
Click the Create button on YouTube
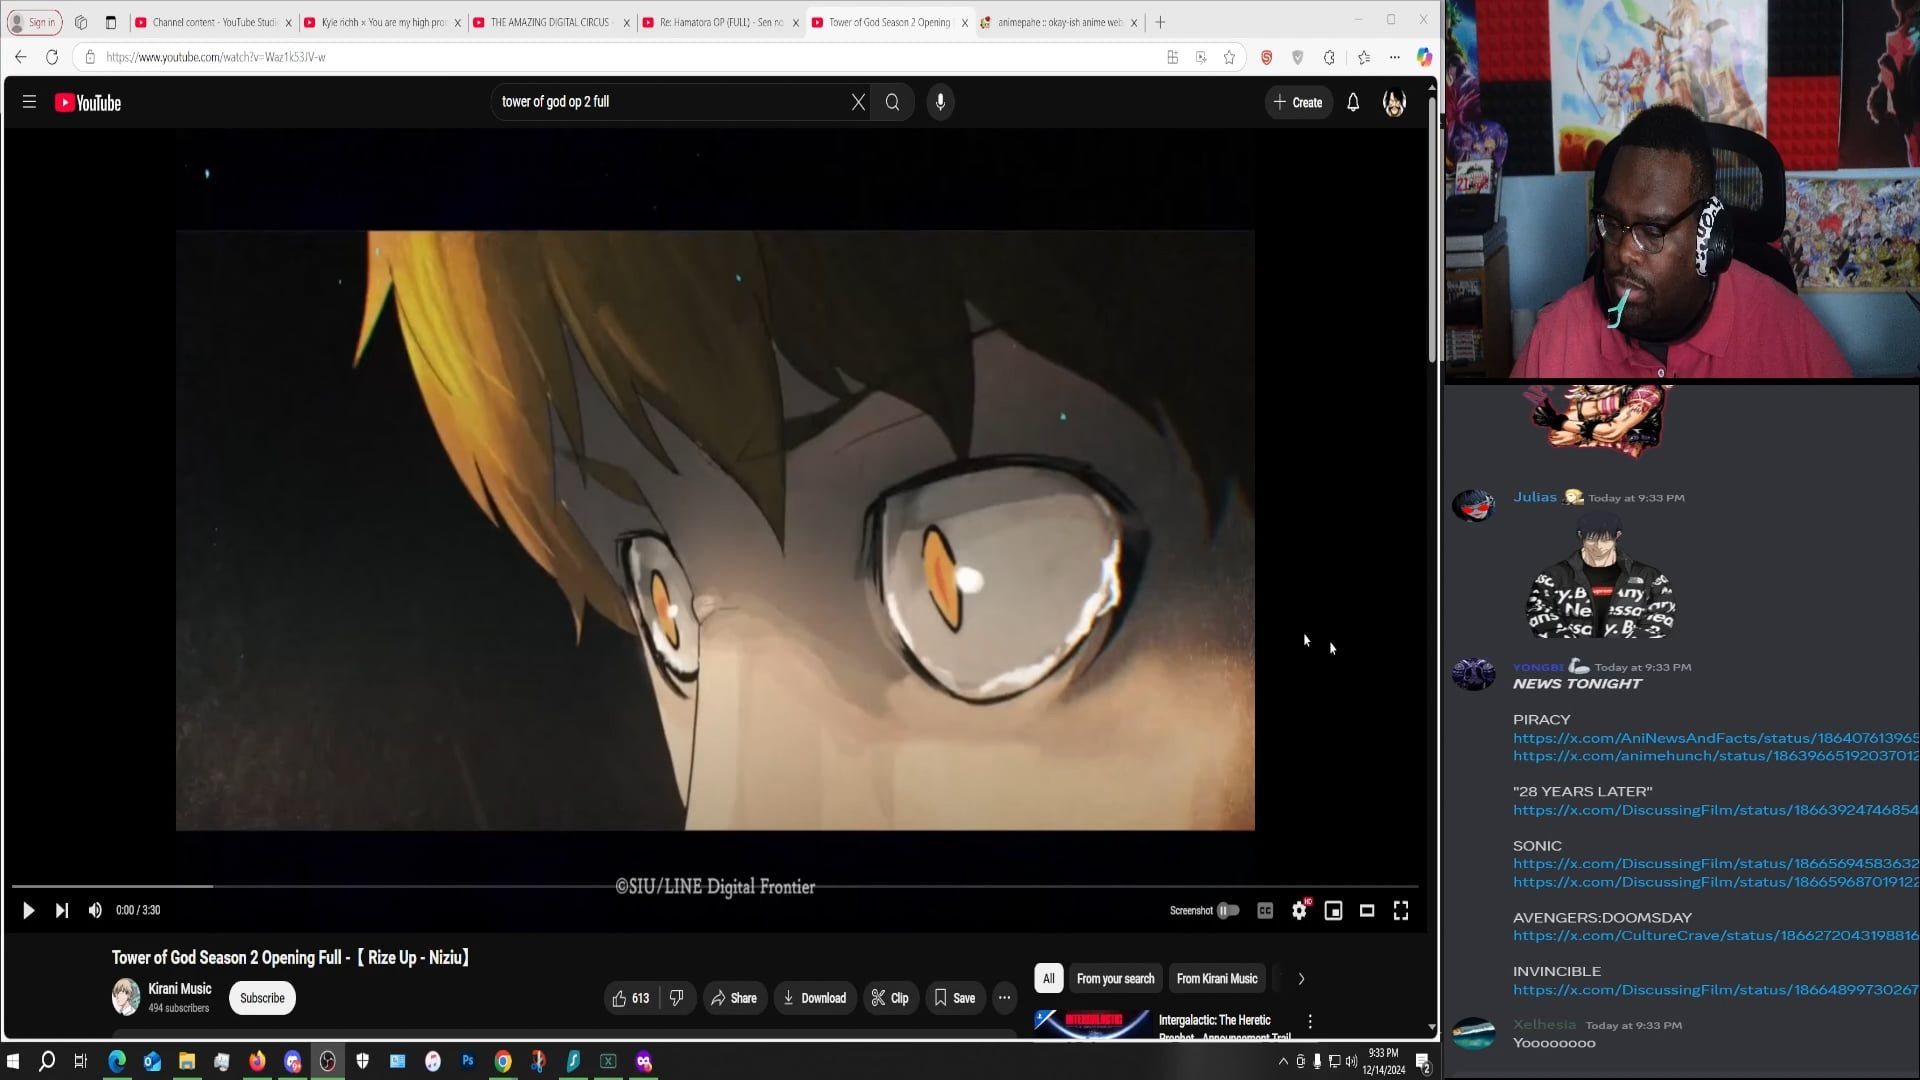[x=1298, y=102]
